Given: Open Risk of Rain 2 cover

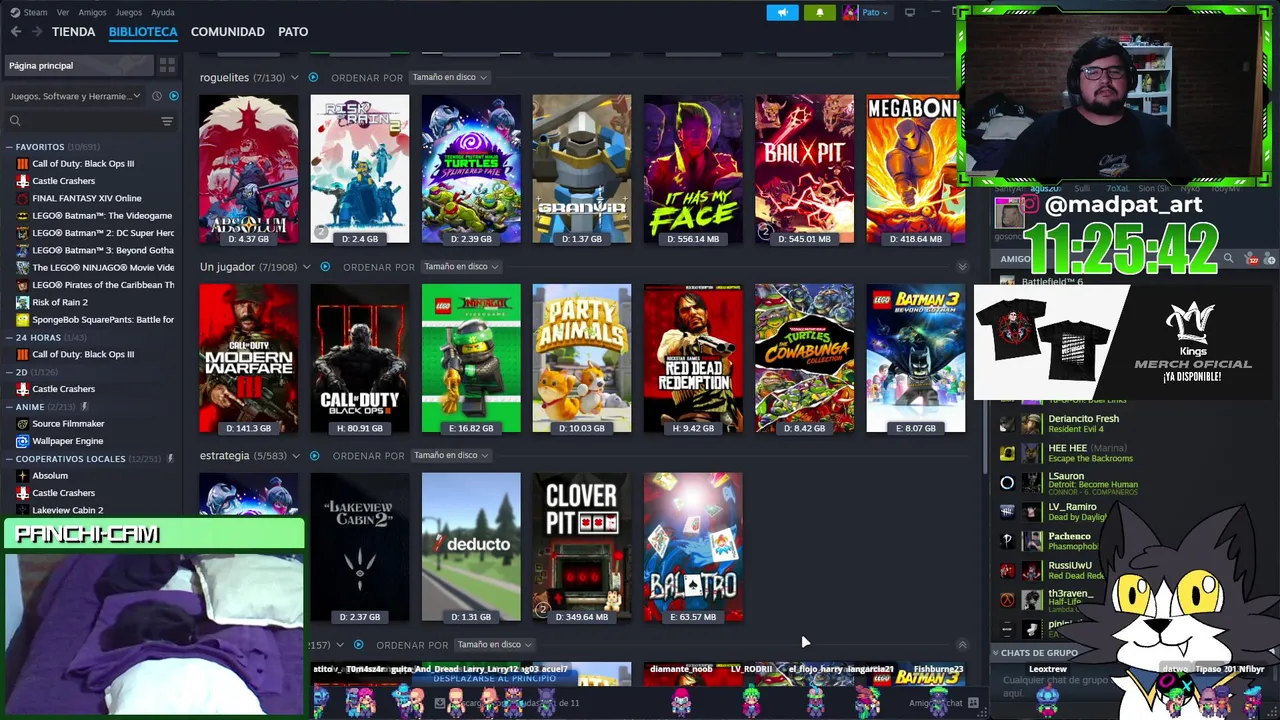Looking at the screenshot, I should [x=360, y=169].
